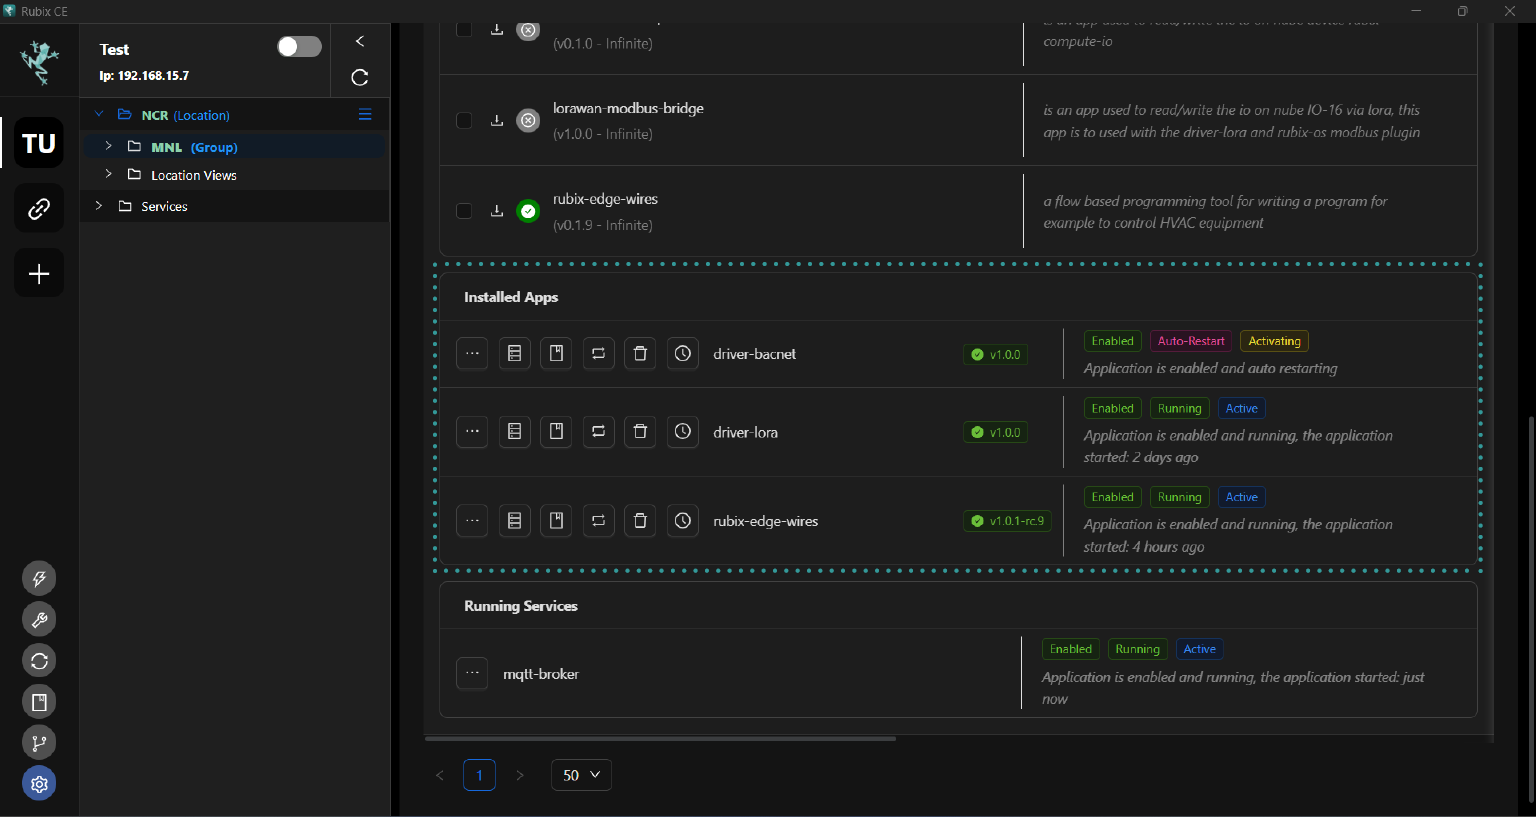
Task: Check the checkbox for the v0.1.0 app
Action: coord(464,29)
